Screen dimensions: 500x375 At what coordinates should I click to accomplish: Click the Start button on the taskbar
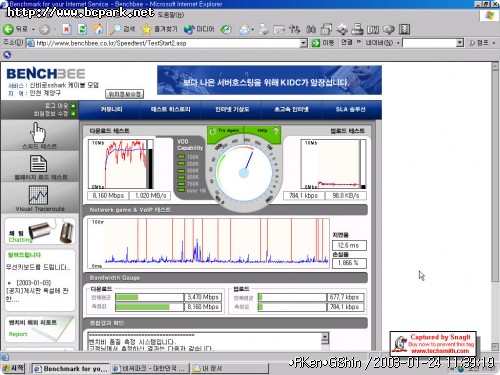[13, 368]
